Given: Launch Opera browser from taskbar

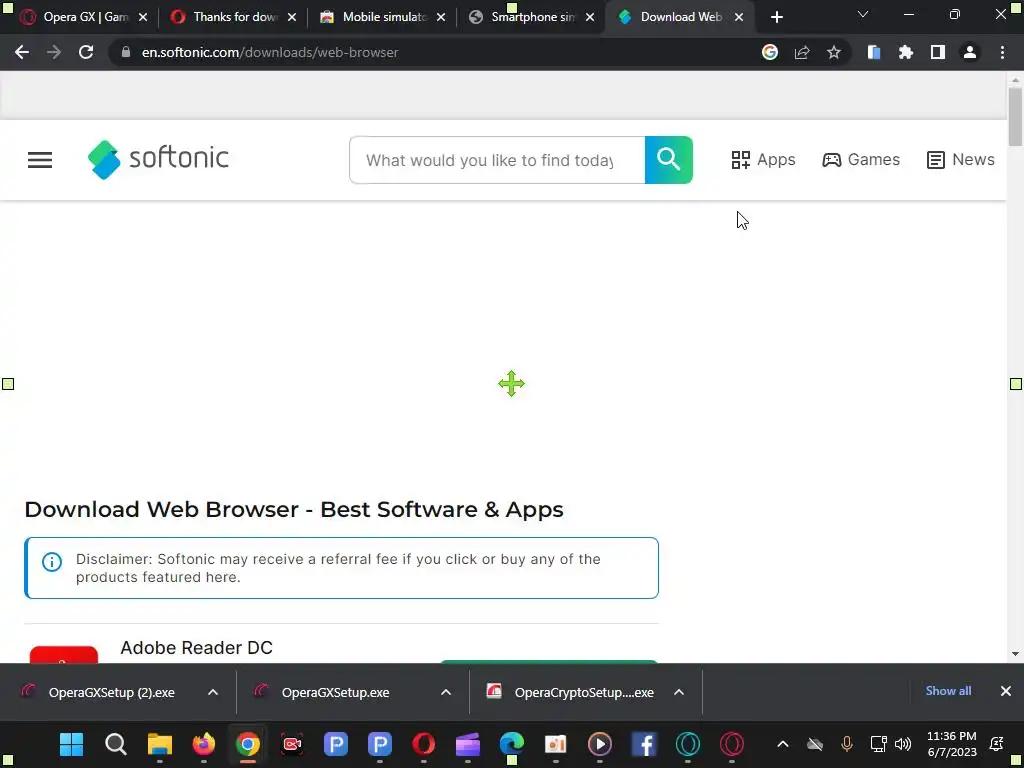Looking at the screenshot, I should [424, 744].
